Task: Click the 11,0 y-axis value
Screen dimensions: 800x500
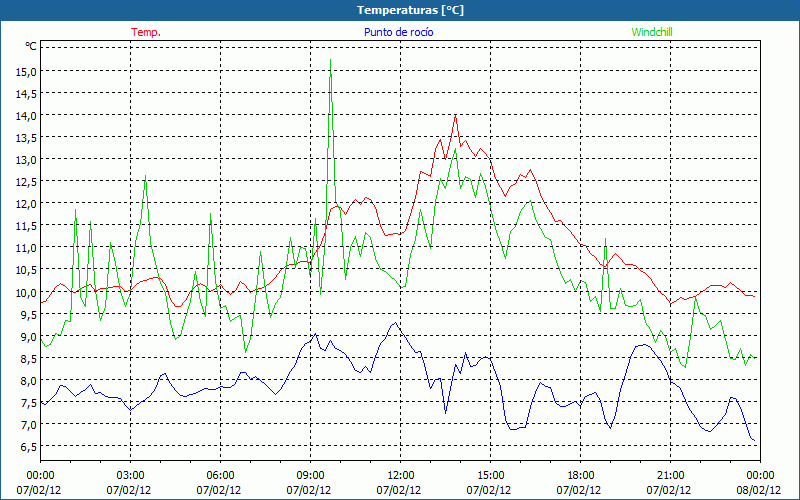Action: (x=27, y=248)
